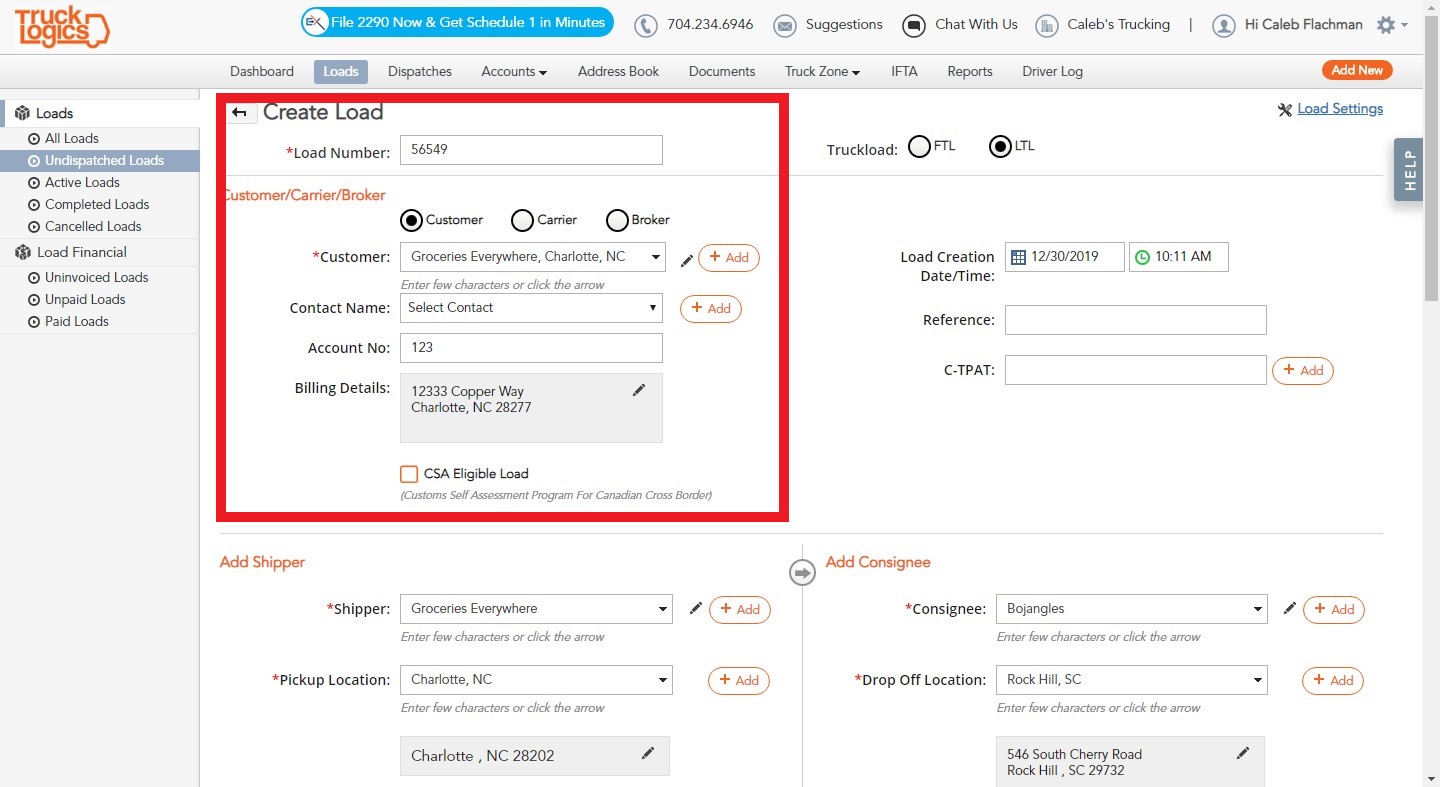This screenshot has height=787, width=1440.
Task: Click the Account No field
Action: pyautogui.click(x=531, y=348)
